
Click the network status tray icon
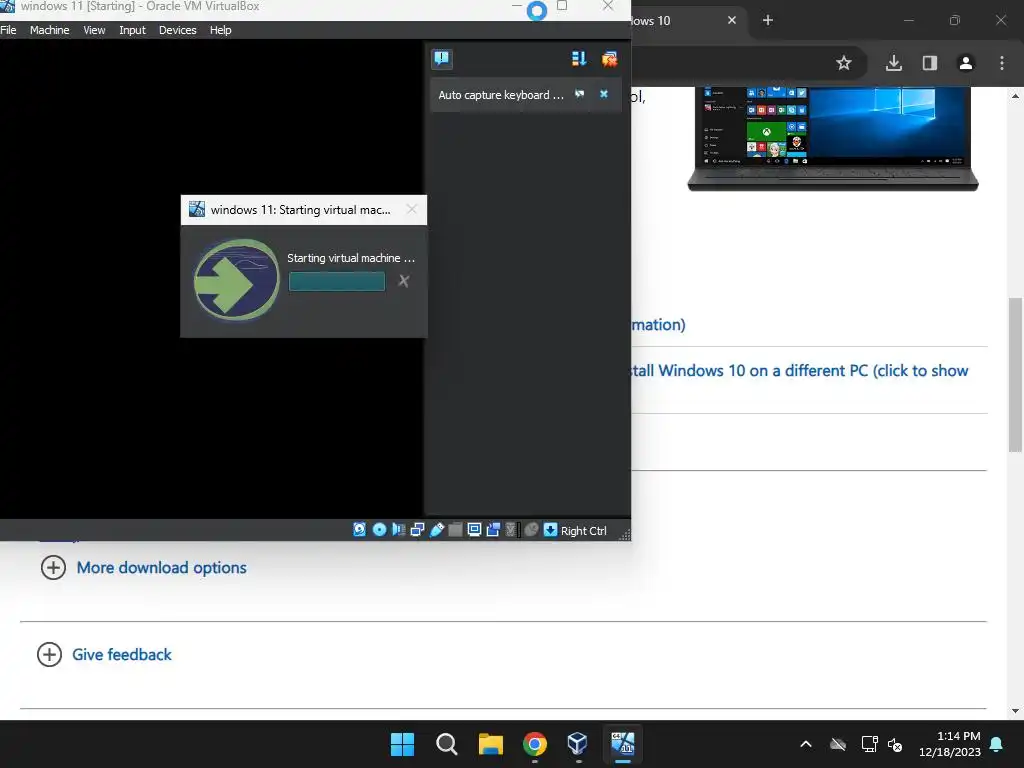pos(869,744)
